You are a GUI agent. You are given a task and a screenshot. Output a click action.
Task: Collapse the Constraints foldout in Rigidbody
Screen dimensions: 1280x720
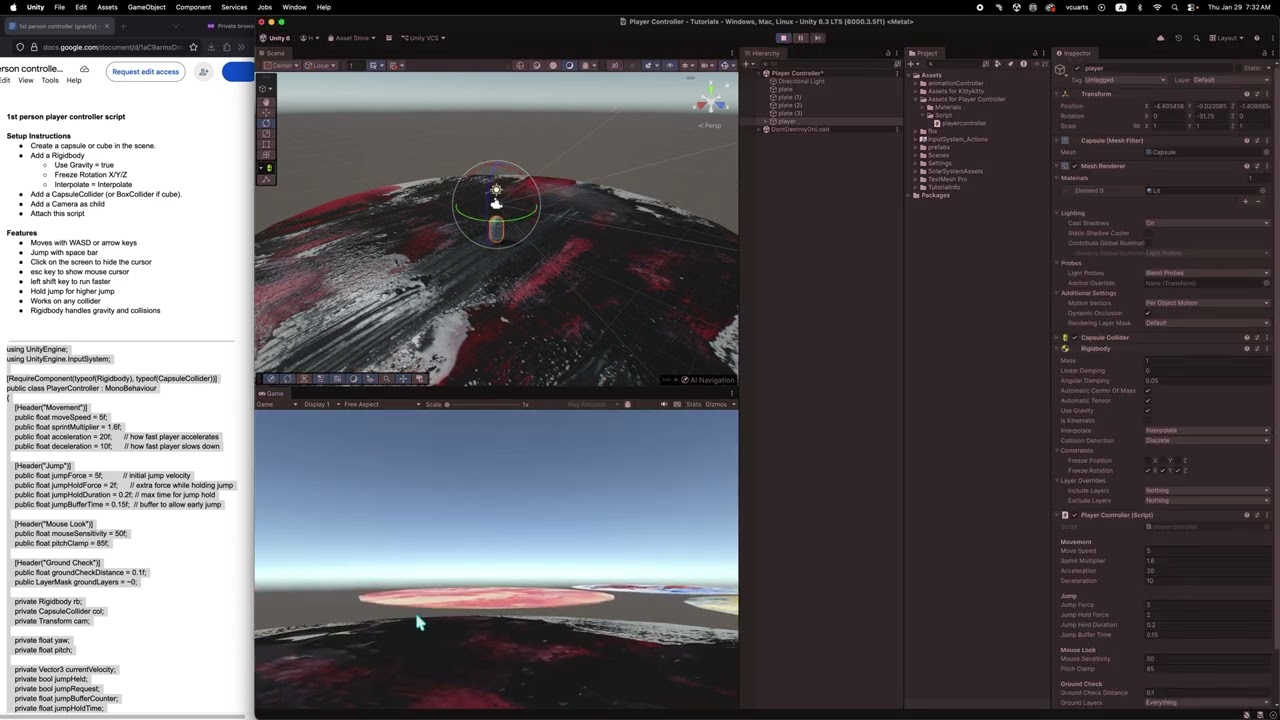click(1057, 451)
